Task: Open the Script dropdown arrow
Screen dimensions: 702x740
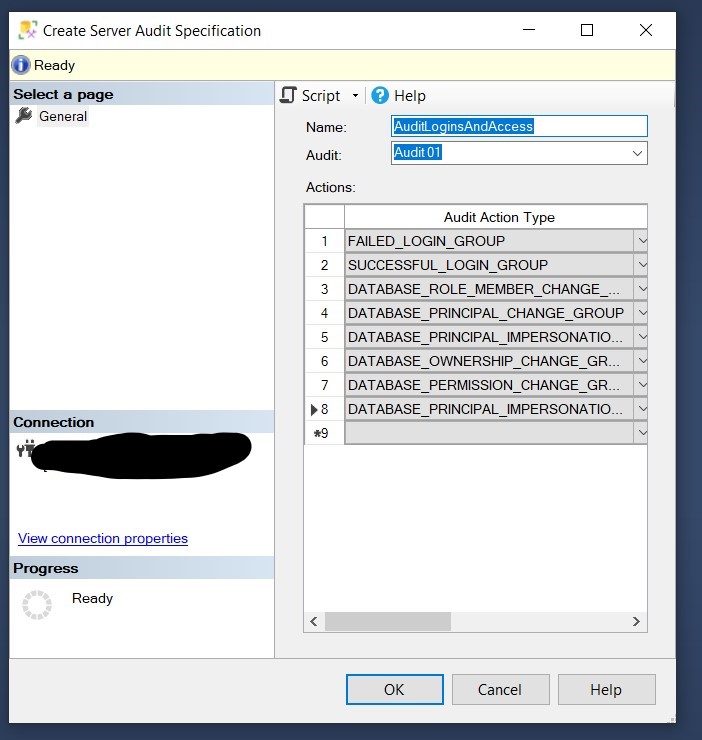Action: 355,96
